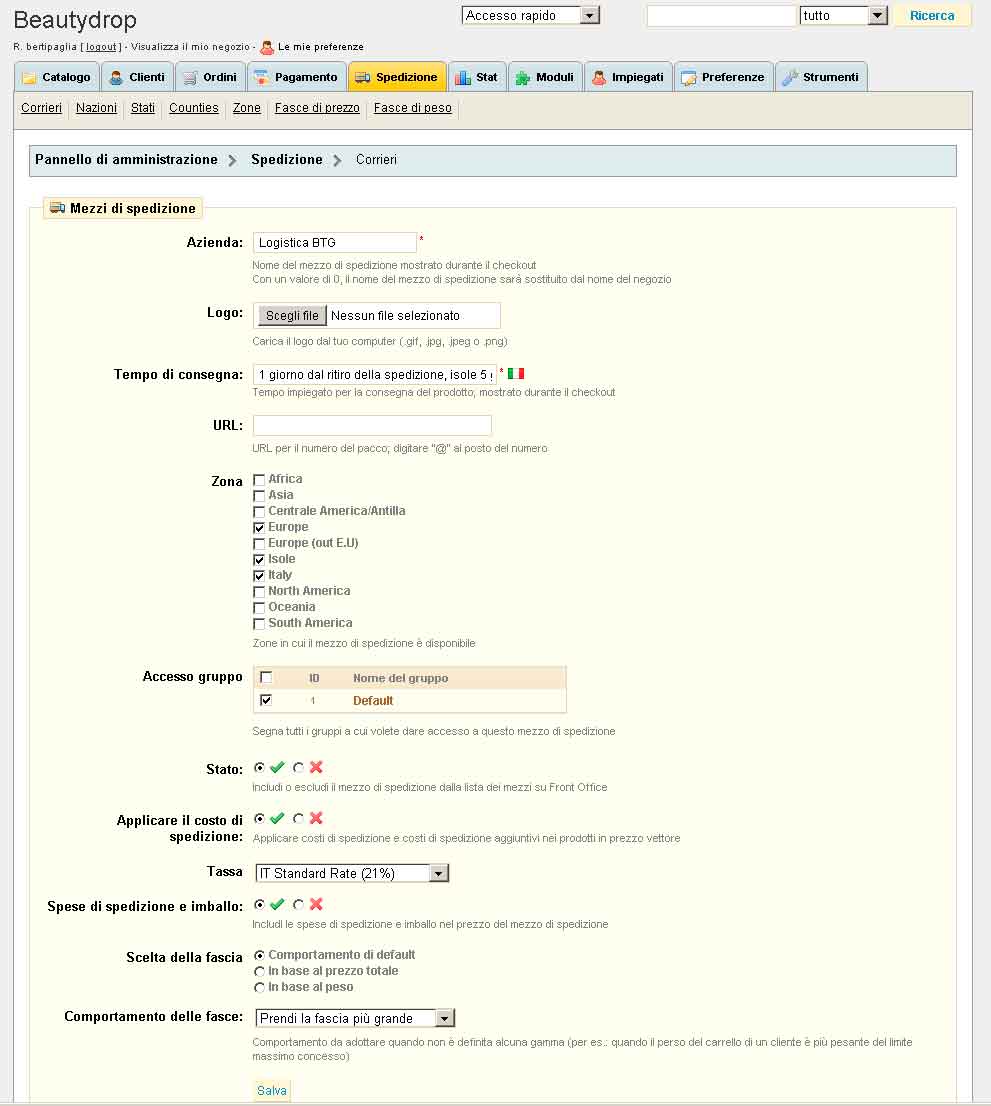Viewport: 991px width, 1106px height.
Task: Open the Preferenze tab
Action: pos(723,77)
